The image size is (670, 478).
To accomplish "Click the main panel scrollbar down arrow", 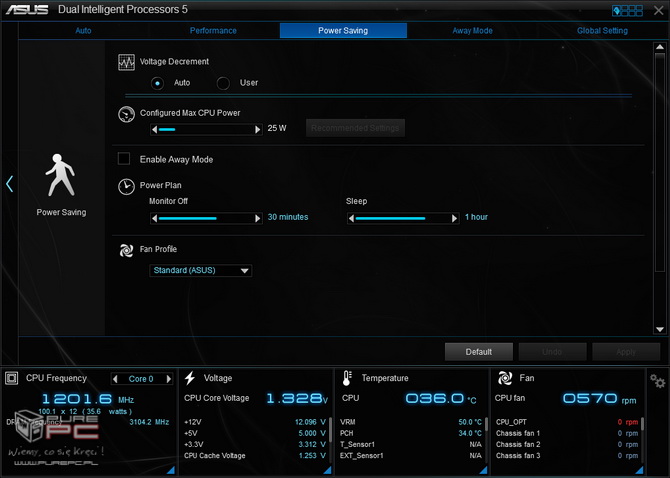I will point(660,329).
